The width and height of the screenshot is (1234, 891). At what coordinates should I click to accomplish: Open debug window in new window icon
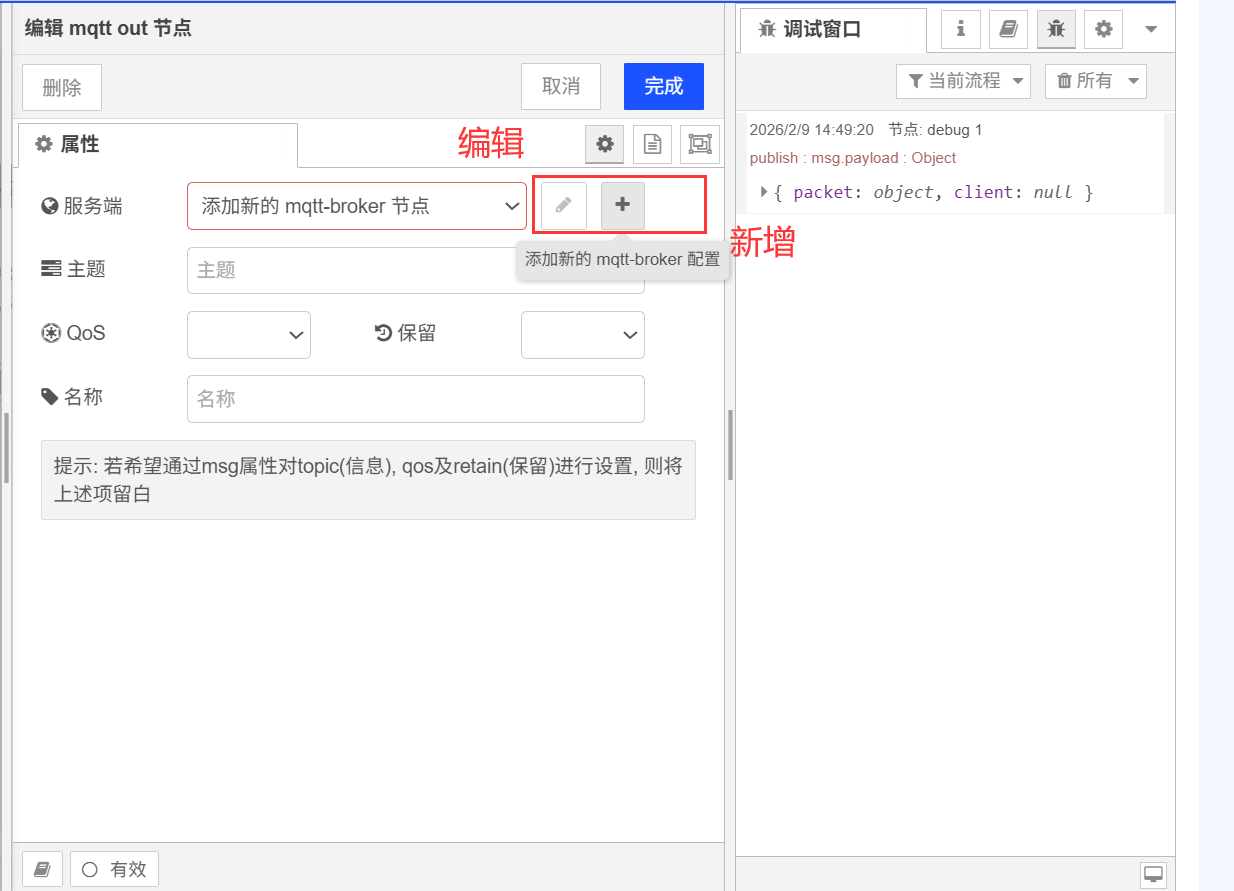(1153, 873)
